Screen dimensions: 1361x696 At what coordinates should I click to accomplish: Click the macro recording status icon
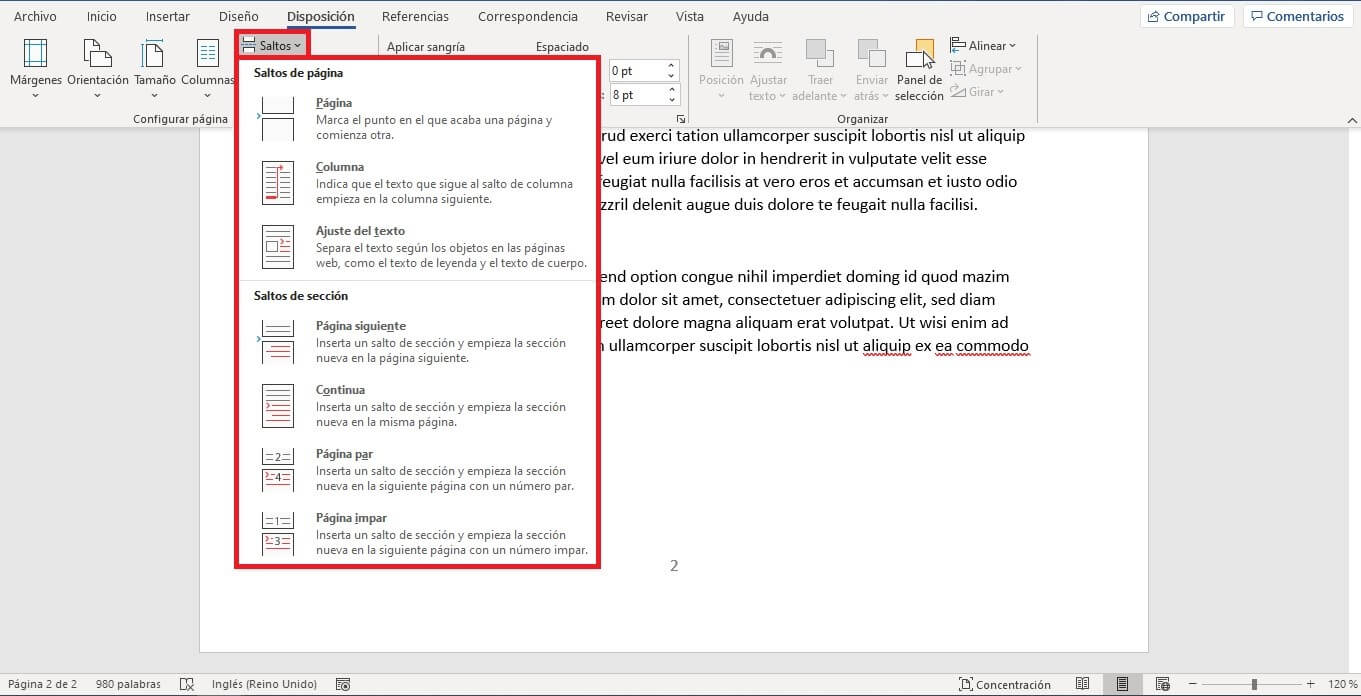343,684
